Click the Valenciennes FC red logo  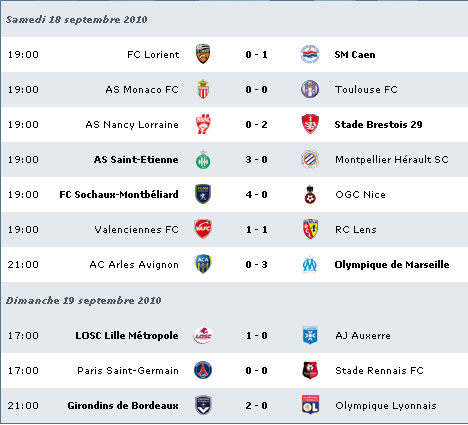tap(203, 229)
